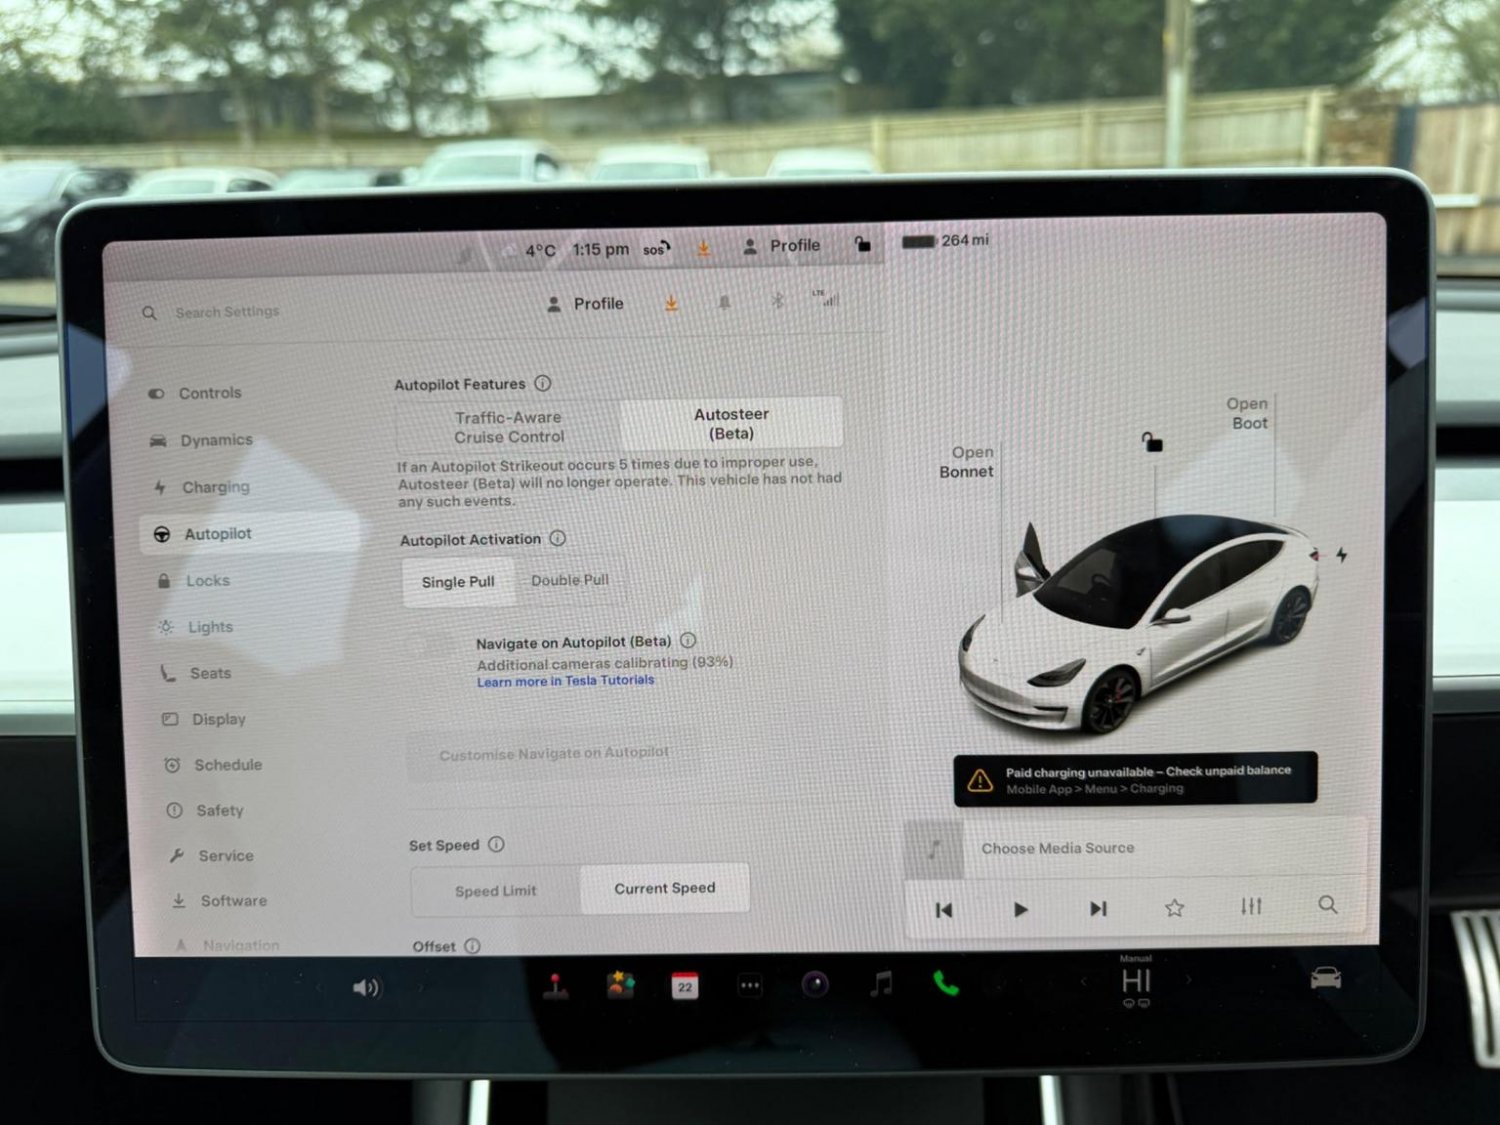Open Toybox app
This screenshot has height=1125, width=1500.
[620, 985]
